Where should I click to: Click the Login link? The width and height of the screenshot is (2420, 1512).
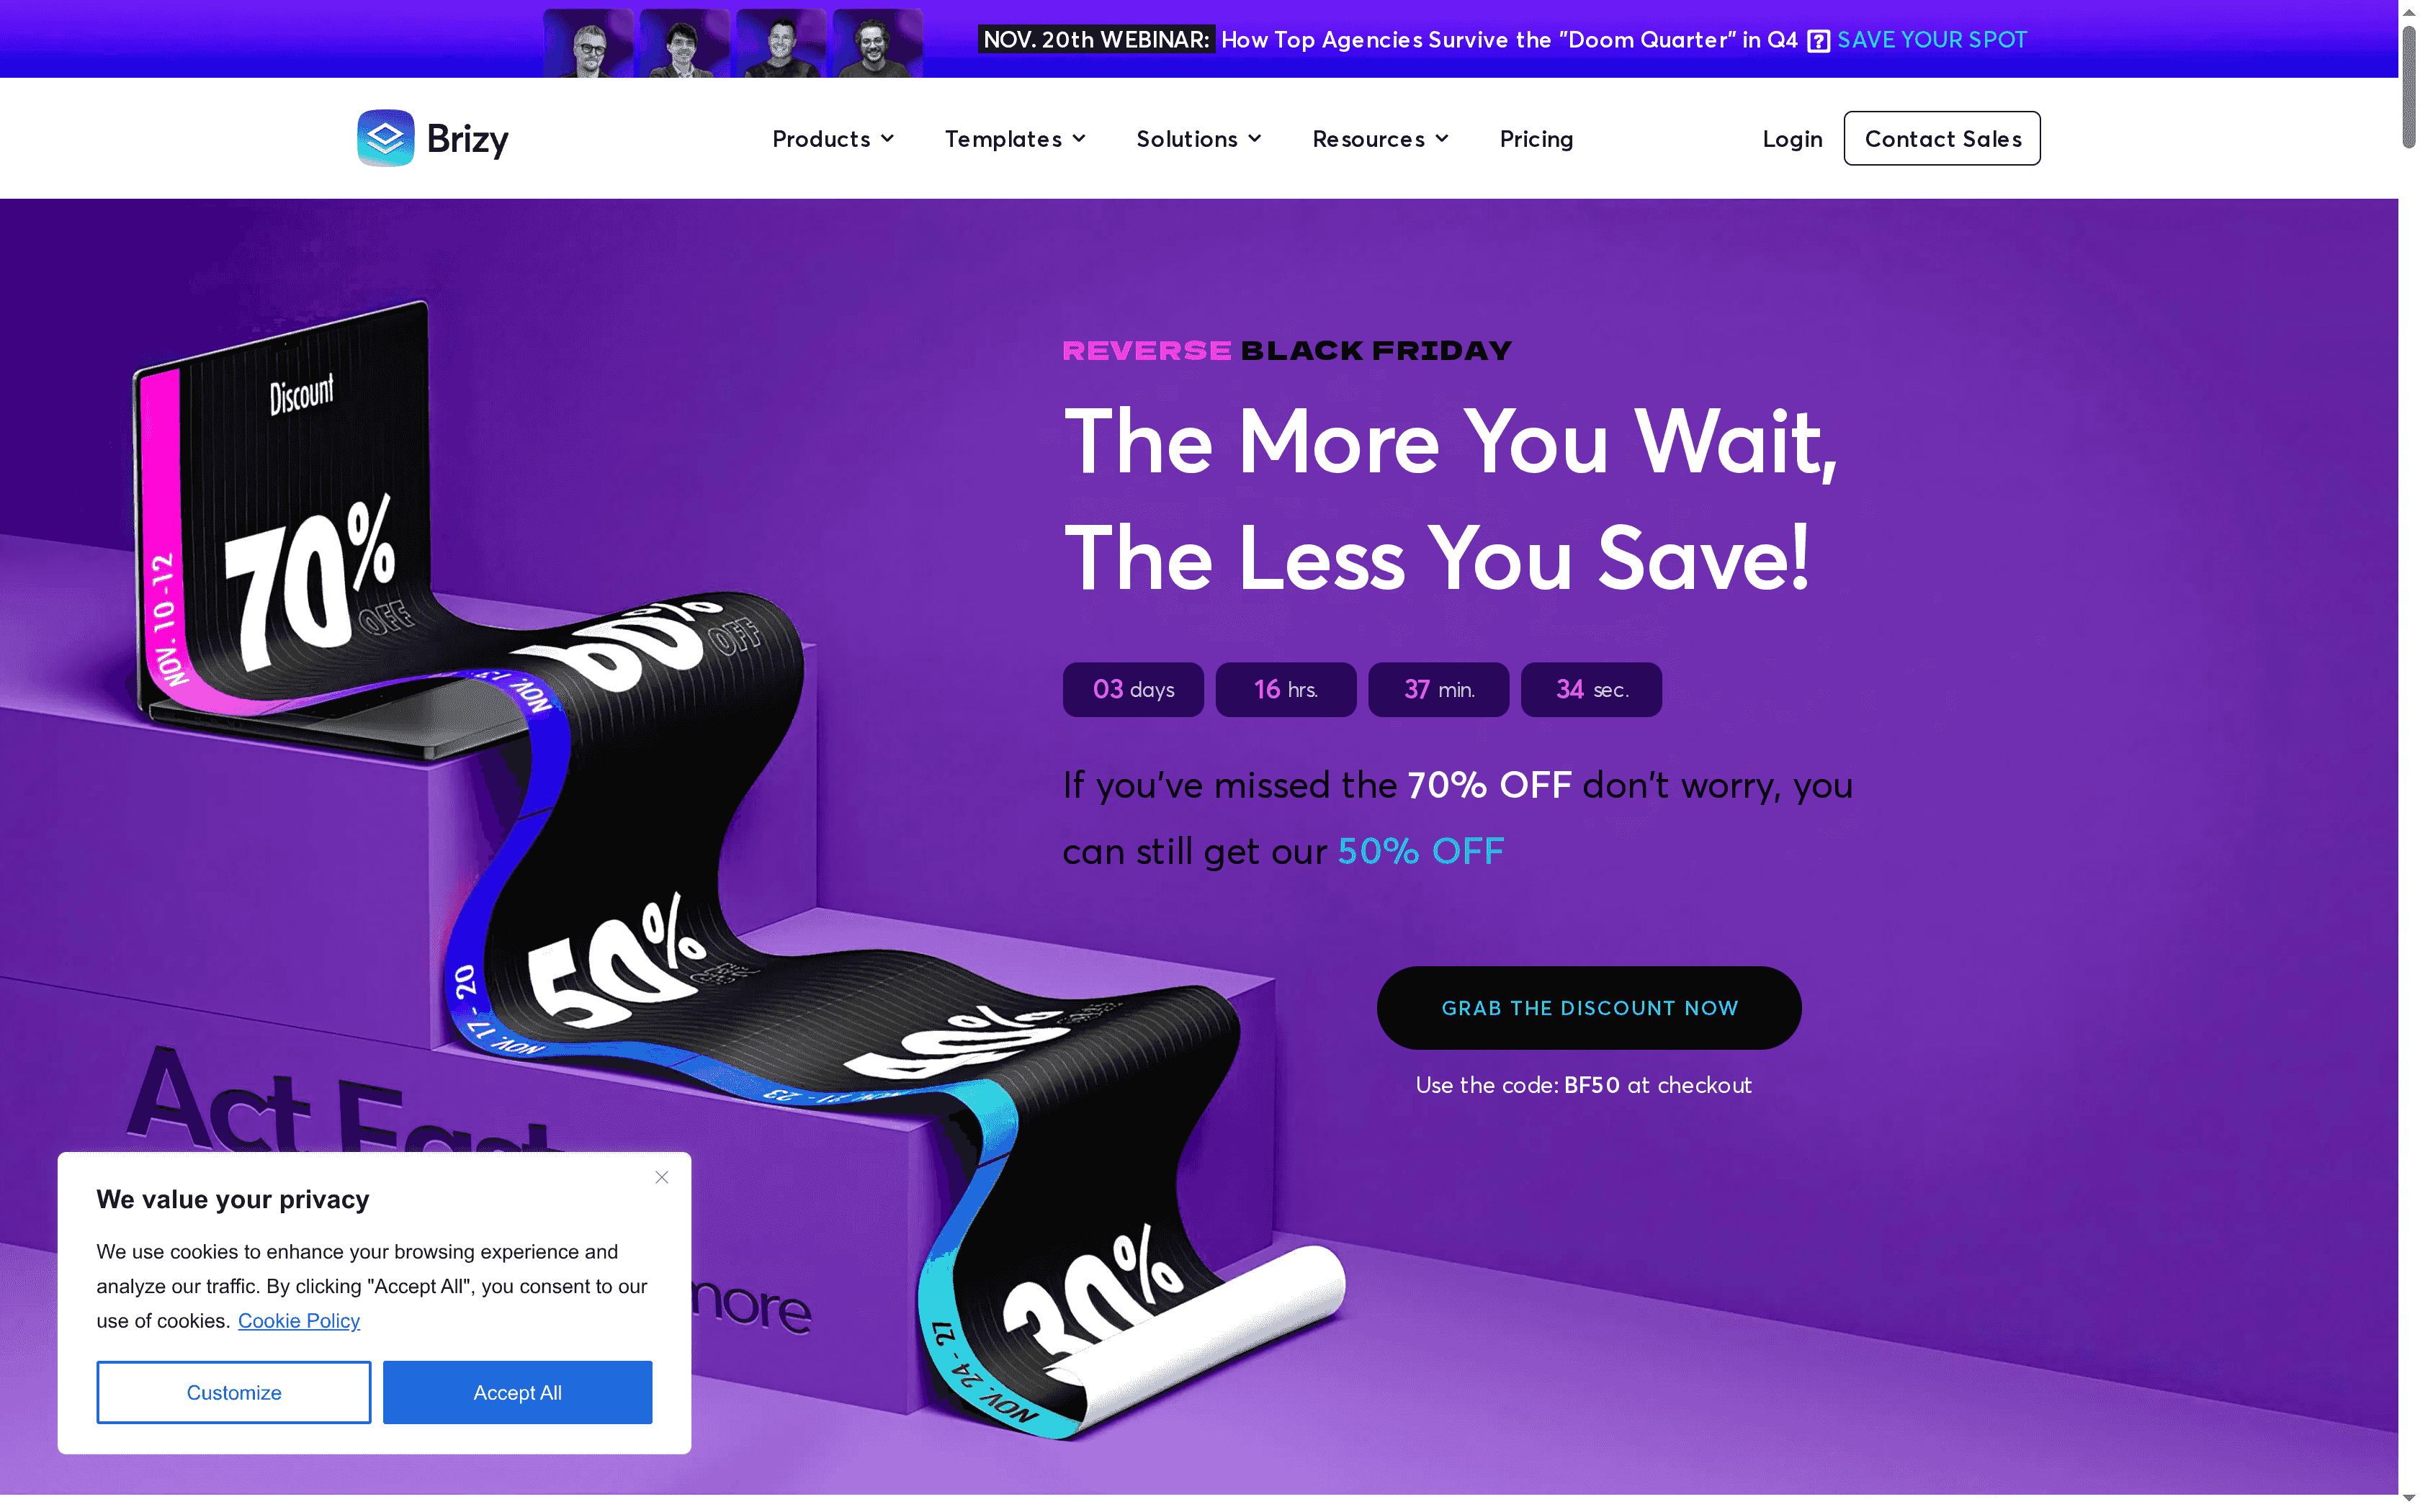pyautogui.click(x=1792, y=139)
